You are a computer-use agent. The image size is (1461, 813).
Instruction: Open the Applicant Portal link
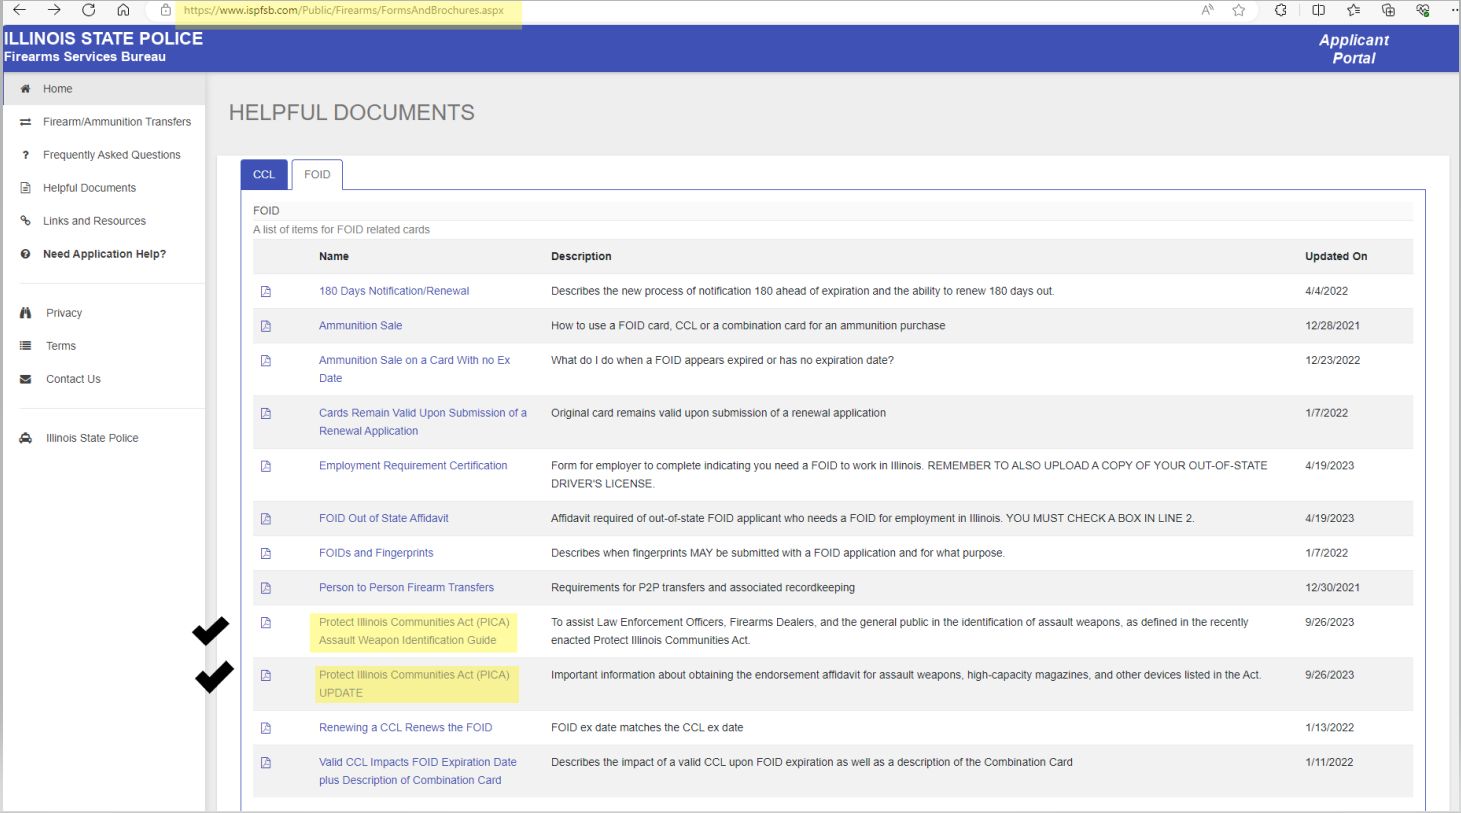click(x=1353, y=49)
